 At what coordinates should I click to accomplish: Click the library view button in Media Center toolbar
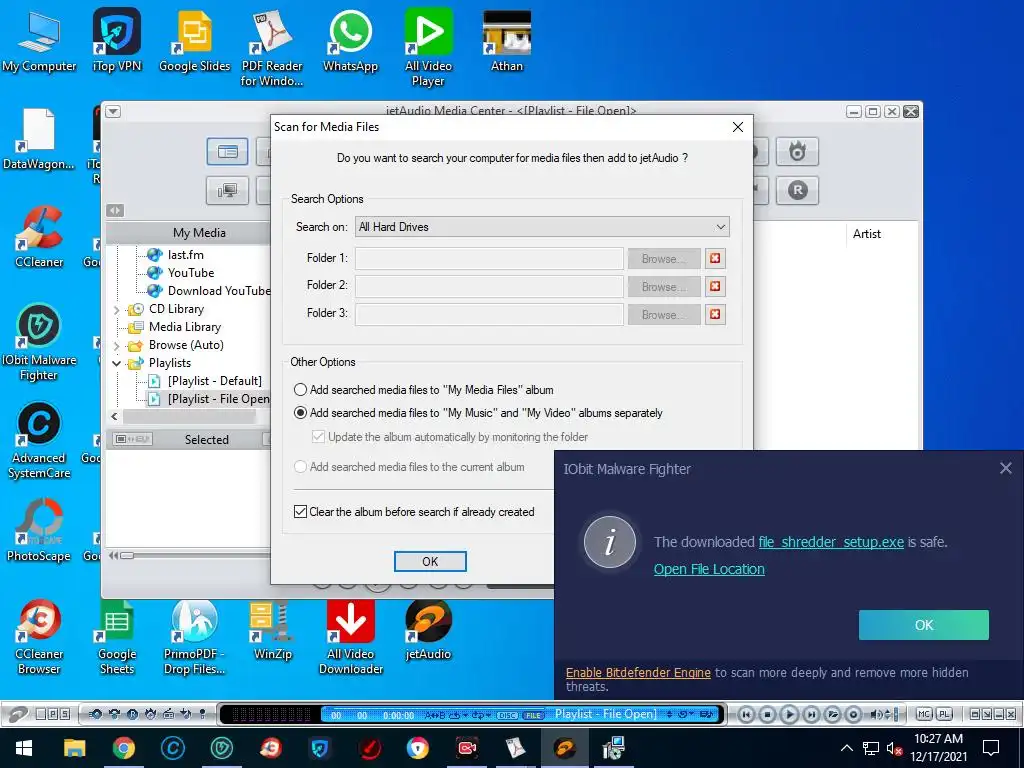point(227,152)
